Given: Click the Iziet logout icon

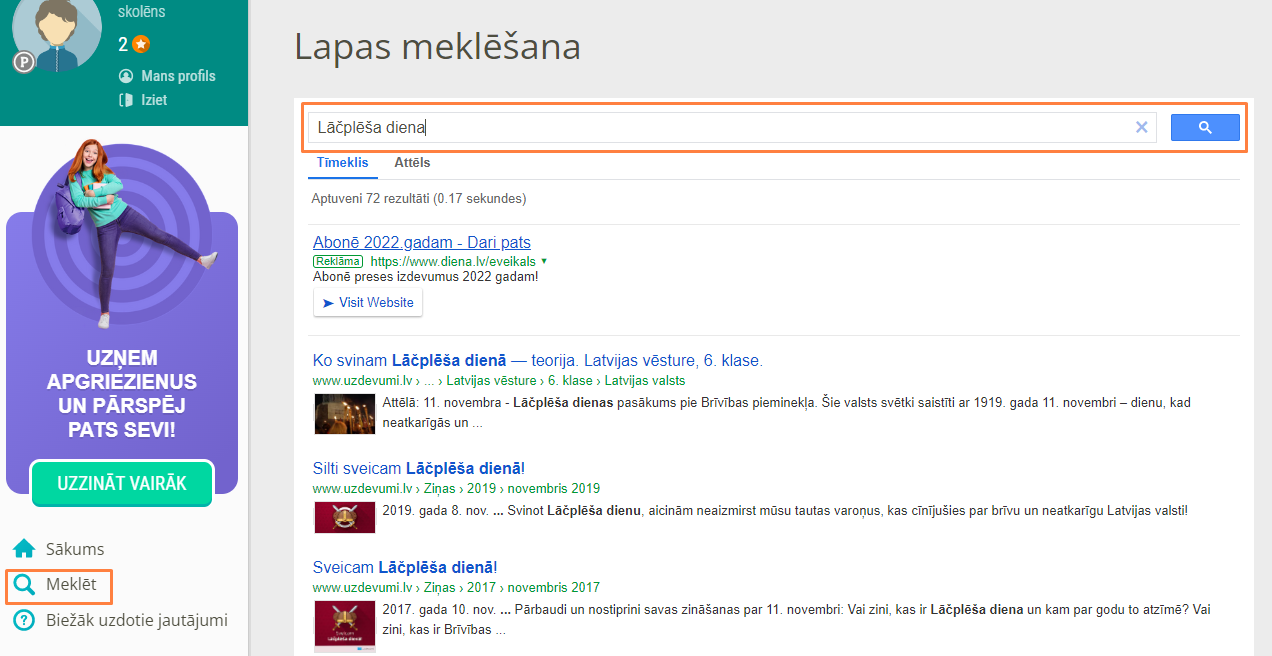Looking at the screenshot, I should pos(126,100).
